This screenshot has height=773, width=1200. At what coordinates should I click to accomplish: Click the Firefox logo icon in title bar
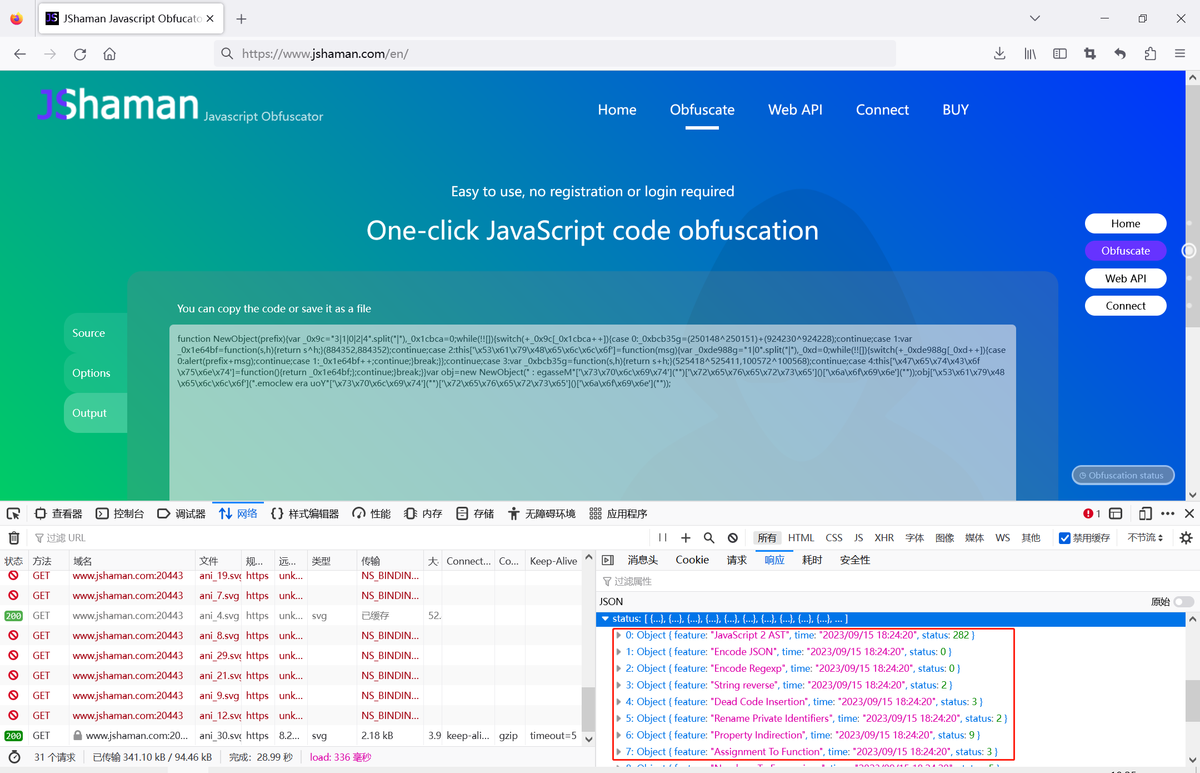tap(16, 18)
